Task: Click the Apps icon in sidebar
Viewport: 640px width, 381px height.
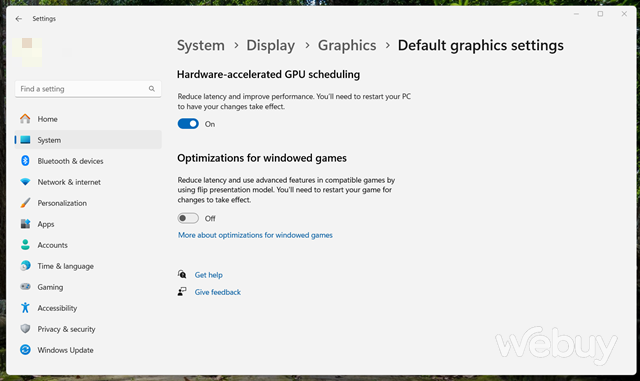Action: pos(25,224)
